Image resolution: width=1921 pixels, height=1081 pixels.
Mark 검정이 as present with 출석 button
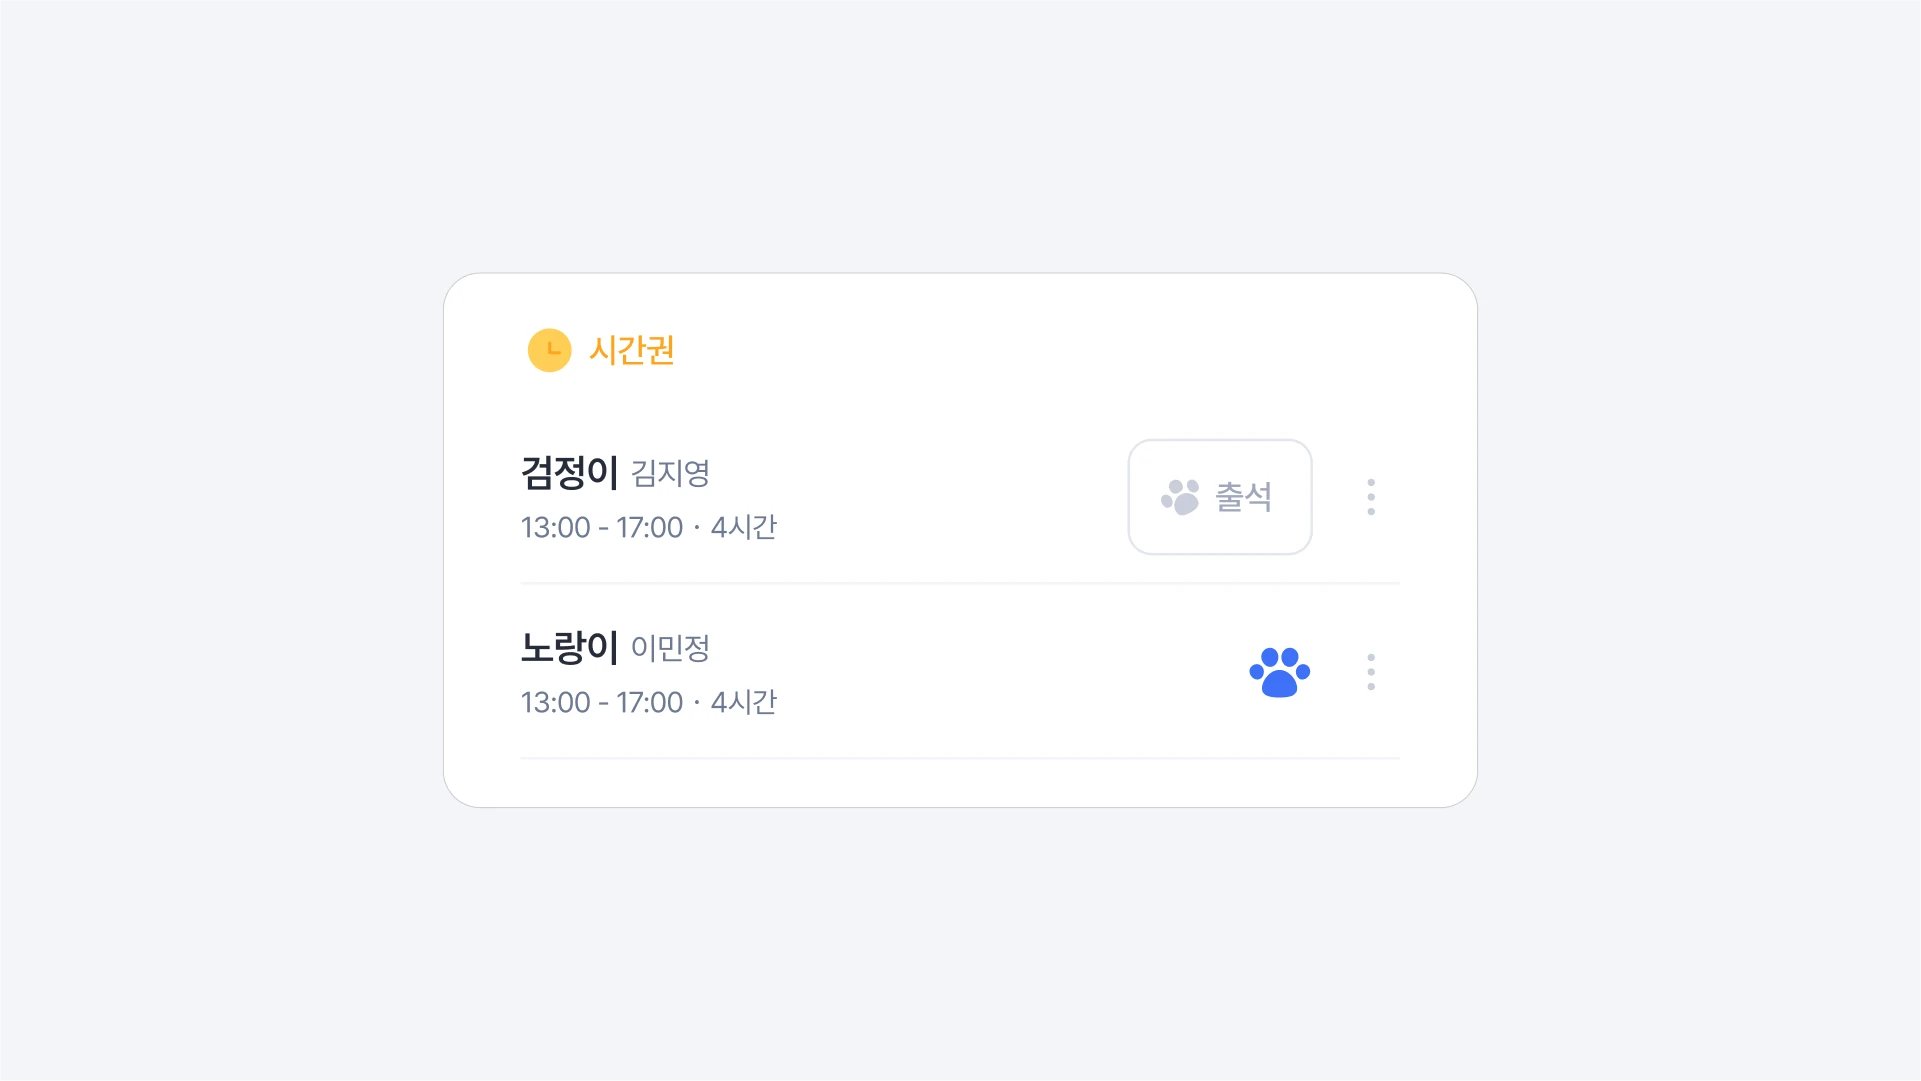click(x=1220, y=497)
